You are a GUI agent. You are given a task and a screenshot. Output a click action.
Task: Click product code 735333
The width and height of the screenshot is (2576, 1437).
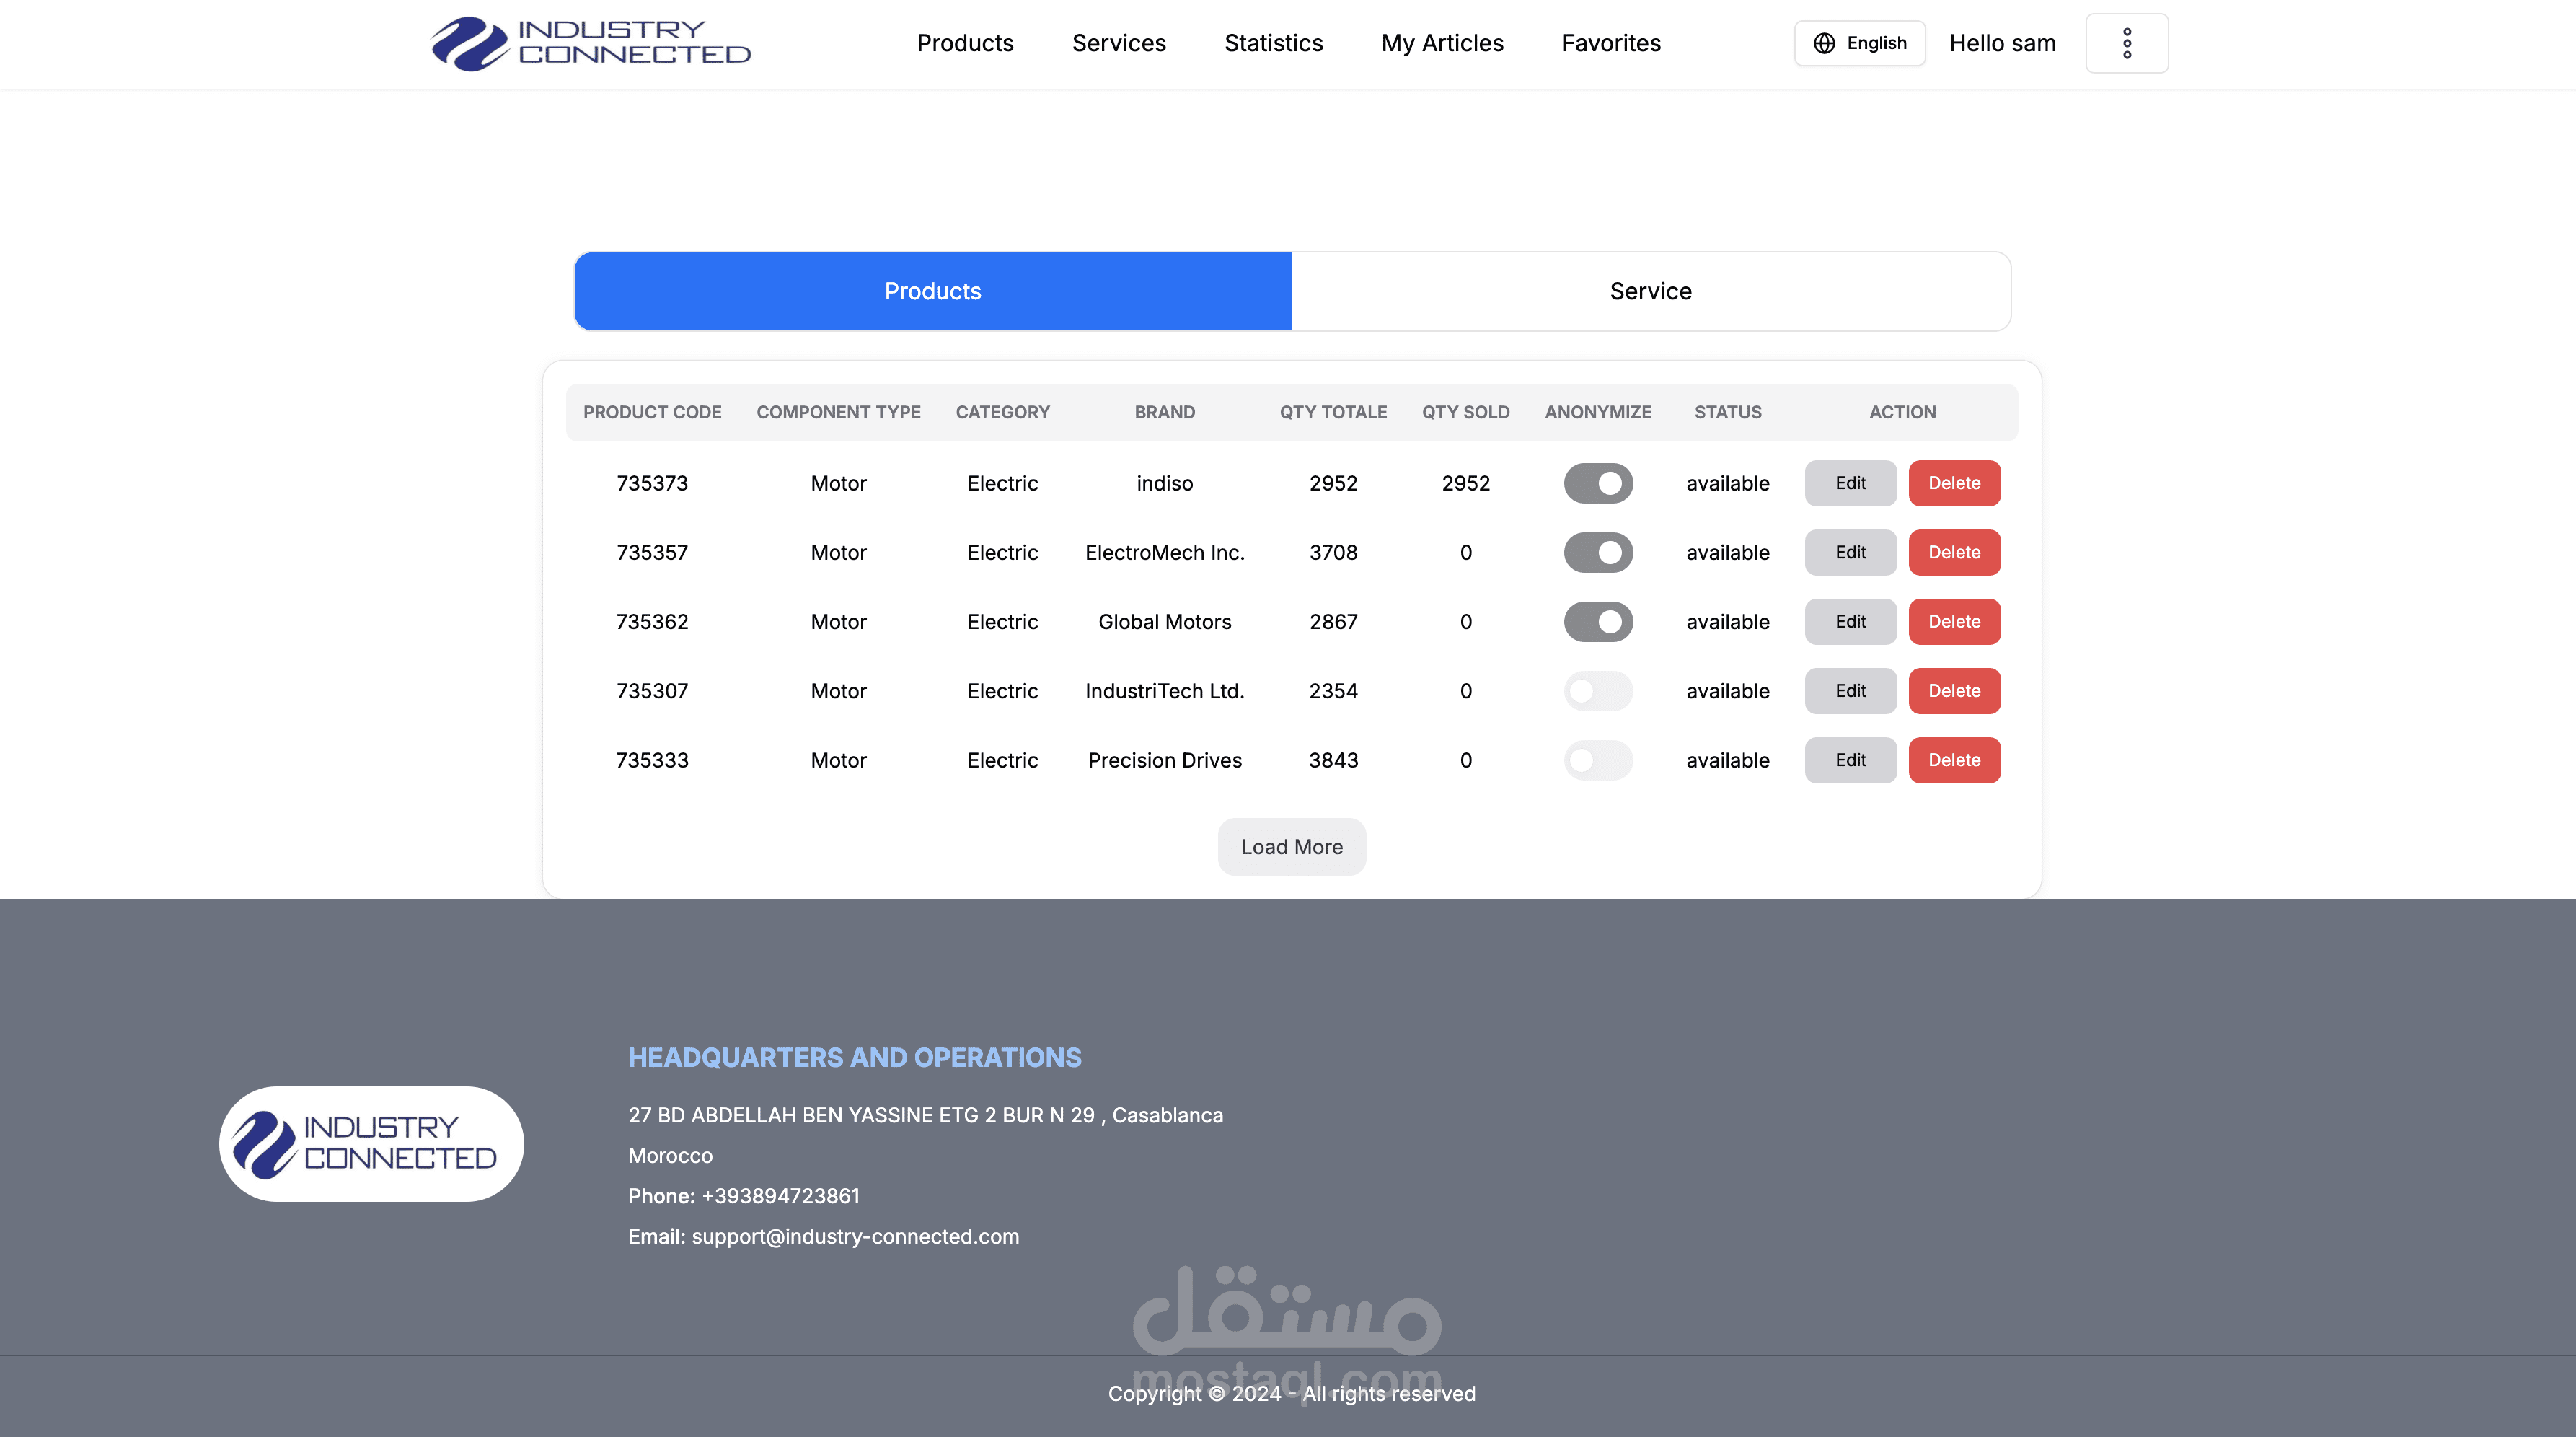(652, 760)
